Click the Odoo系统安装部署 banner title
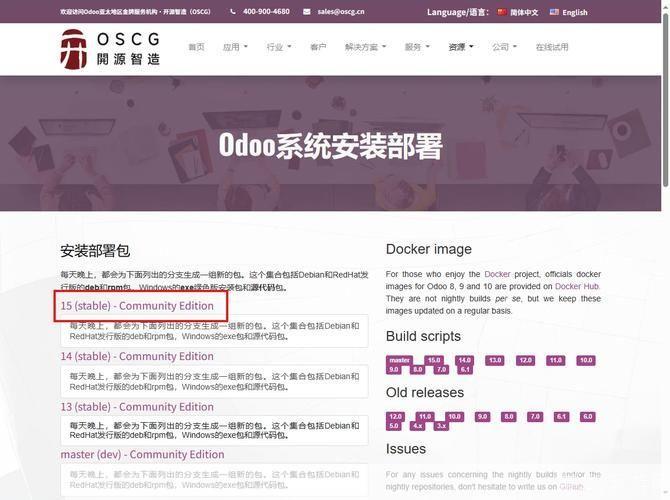Viewport: 670px width, 500px height. click(x=330, y=146)
